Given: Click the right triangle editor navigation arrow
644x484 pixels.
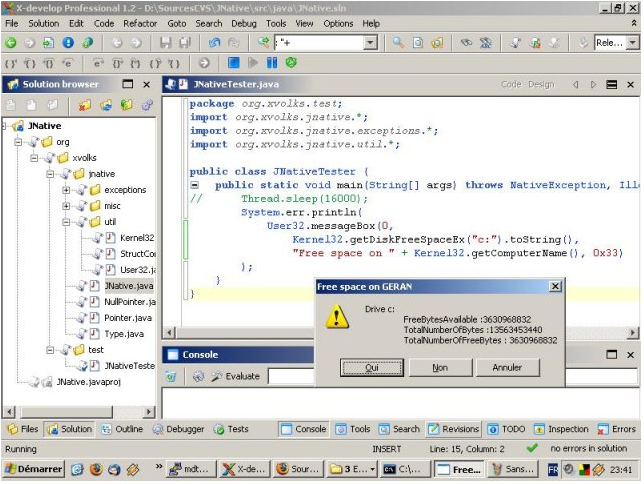Looking at the screenshot, I should [593, 85].
